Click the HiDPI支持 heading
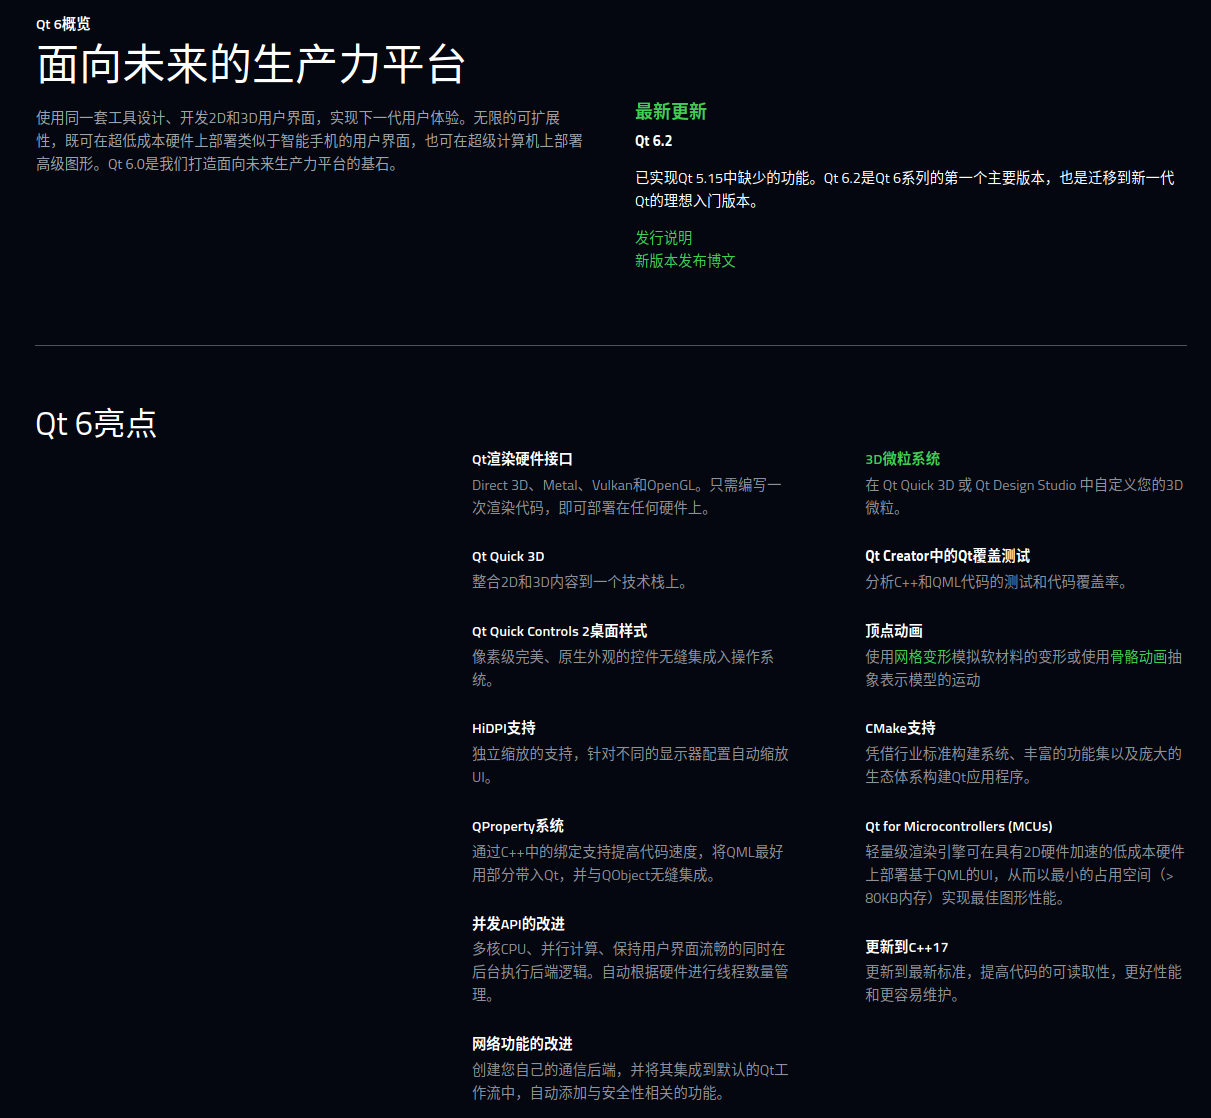The height and width of the screenshot is (1118, 1211). (503, 728)
